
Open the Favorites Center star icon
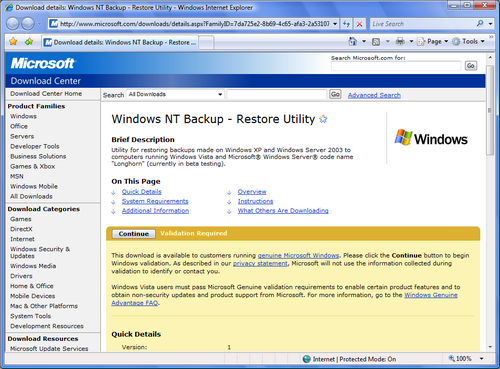(x=13, y=42)
